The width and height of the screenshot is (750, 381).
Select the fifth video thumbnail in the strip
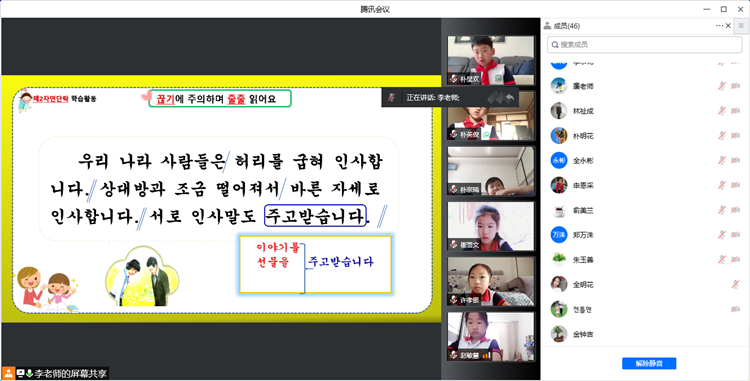pos(491,282)
